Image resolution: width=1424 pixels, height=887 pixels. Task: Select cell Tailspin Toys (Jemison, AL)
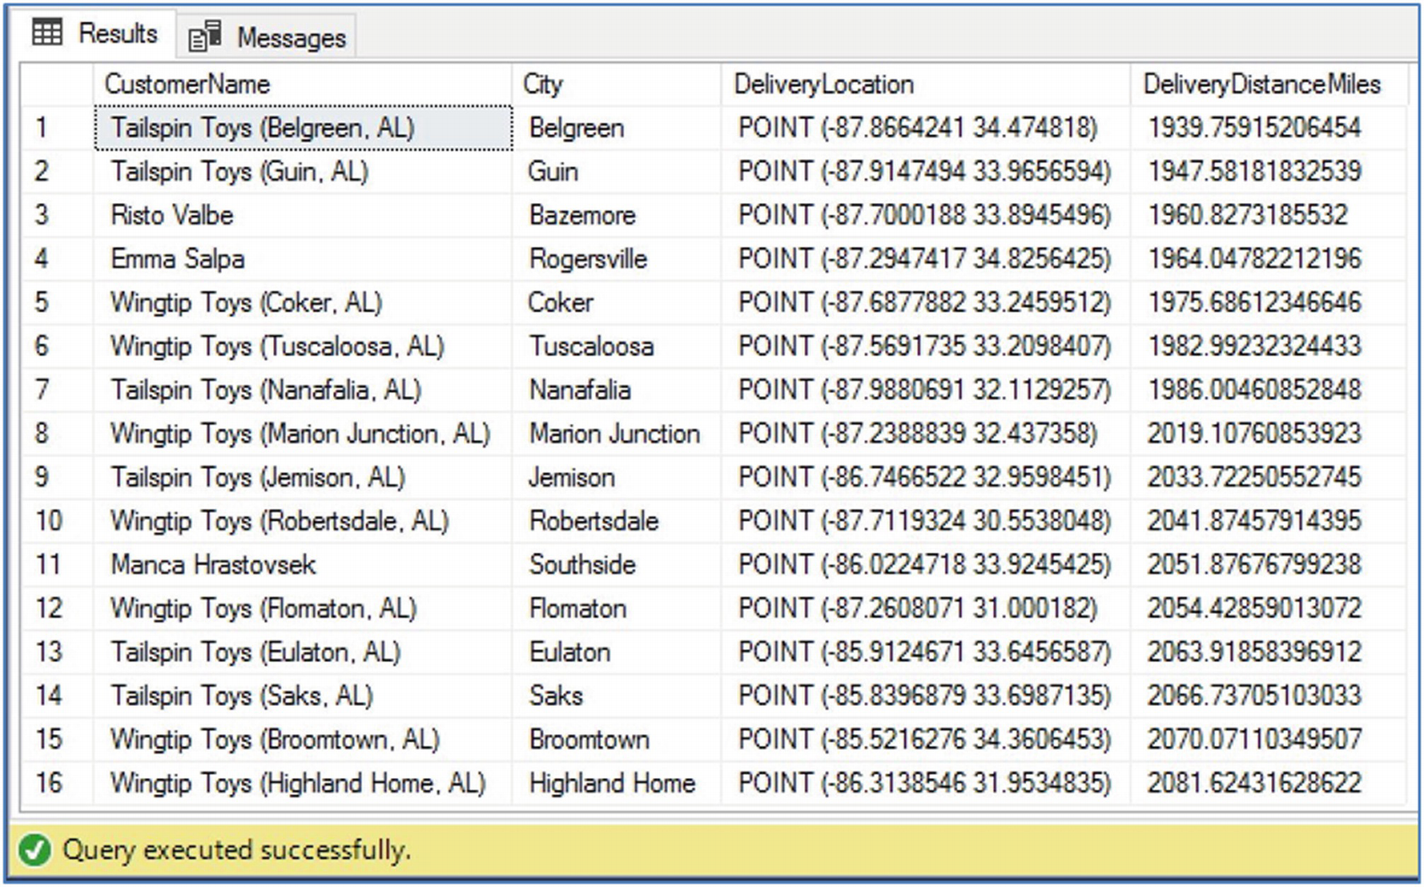point(302,477)
